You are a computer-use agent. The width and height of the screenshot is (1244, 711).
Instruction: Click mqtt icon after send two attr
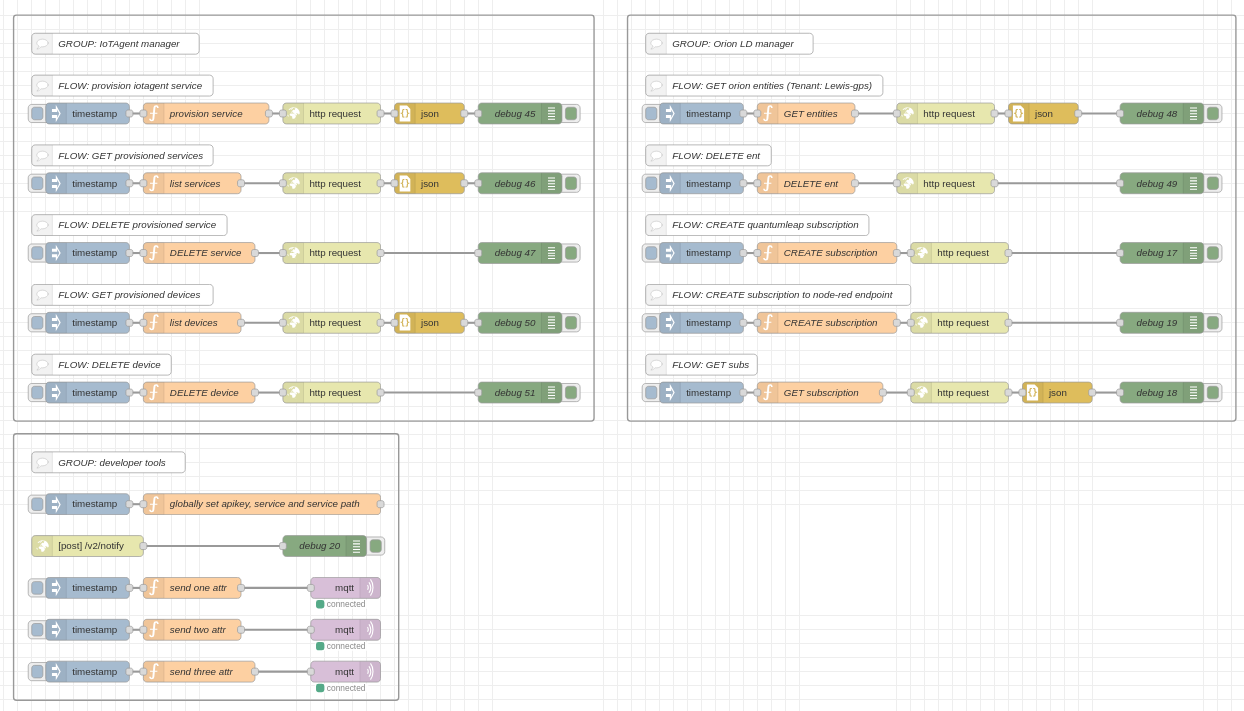pyautogui.click(x=370, y=630)
